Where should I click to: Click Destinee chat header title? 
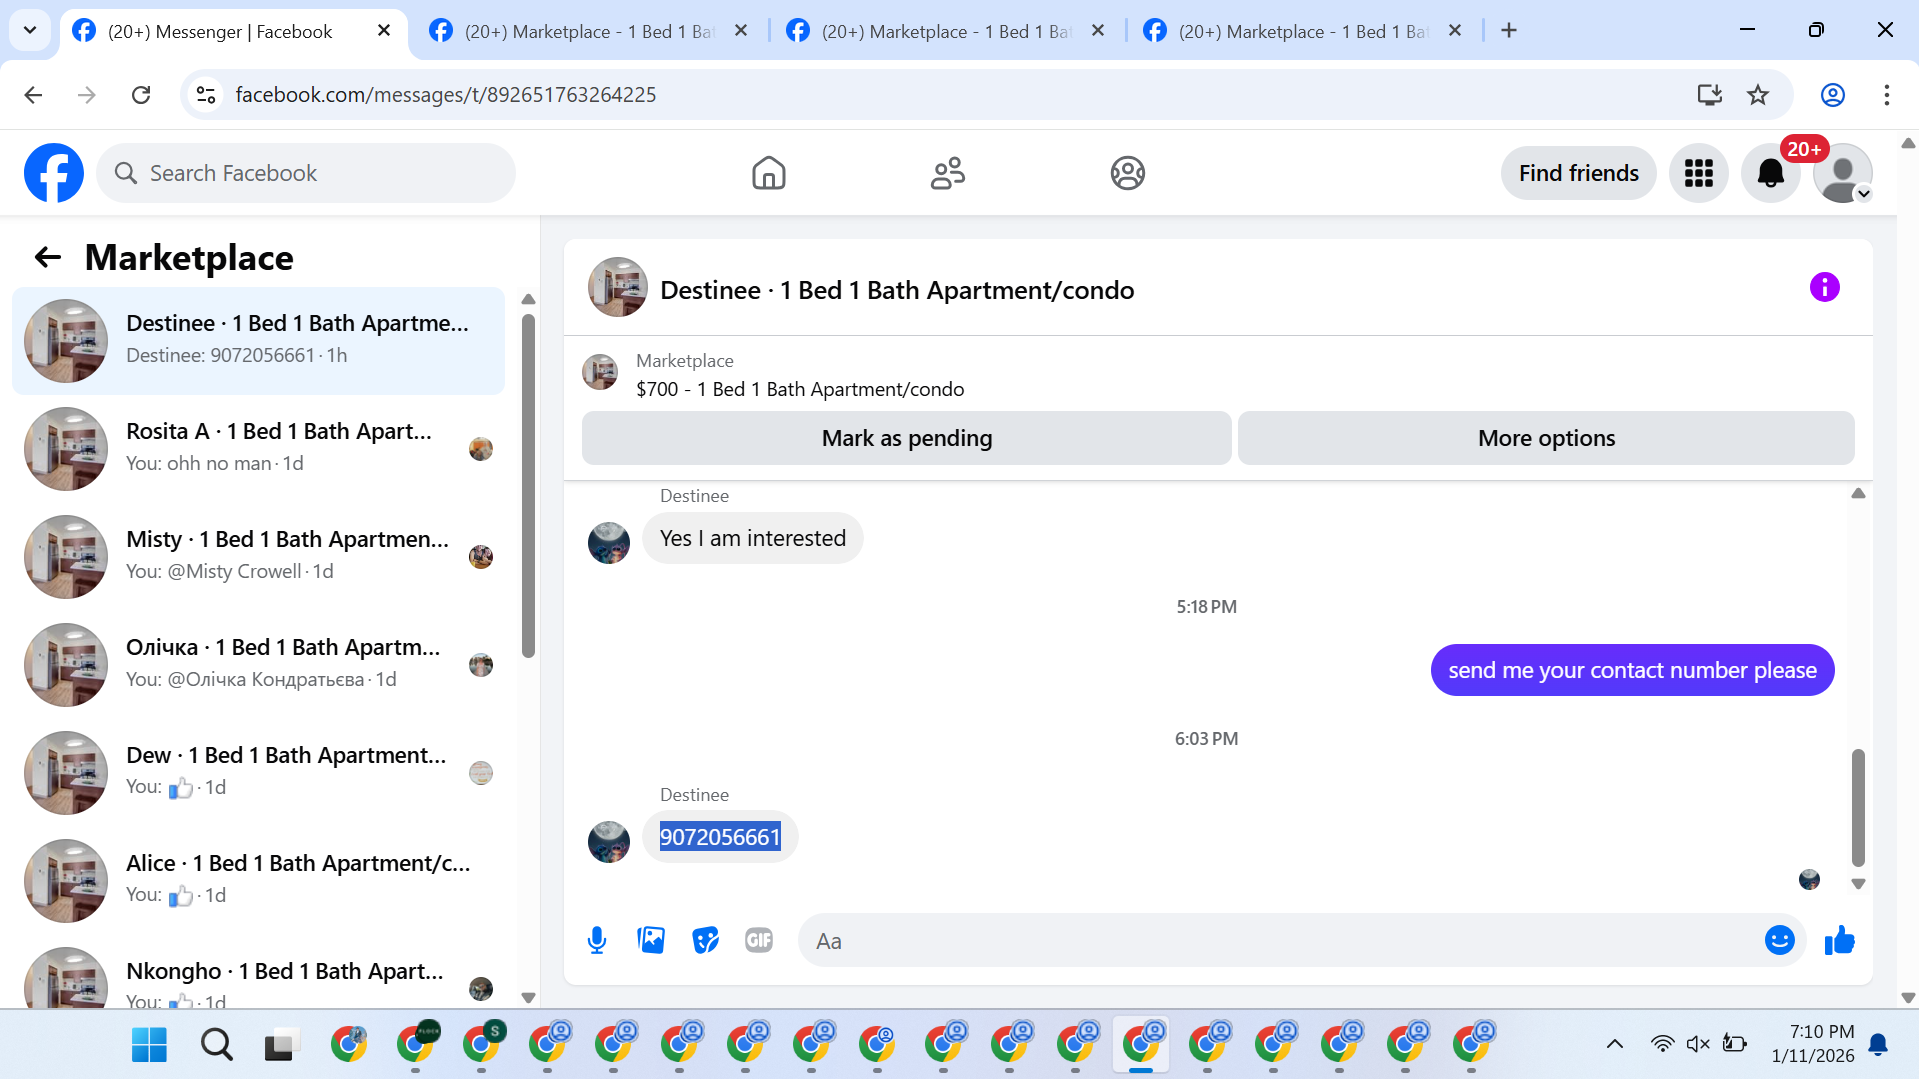click(897, 290)
